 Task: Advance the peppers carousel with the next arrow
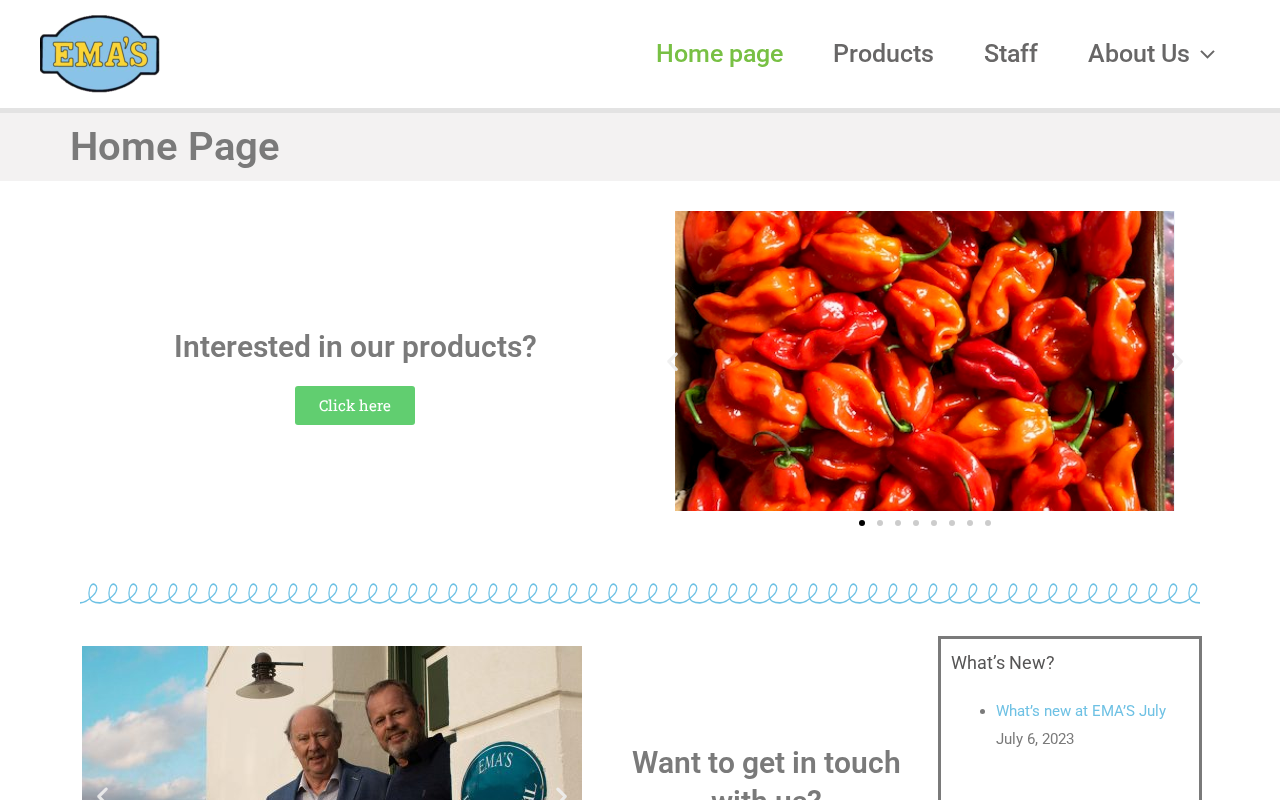(x=1177, y=362)
